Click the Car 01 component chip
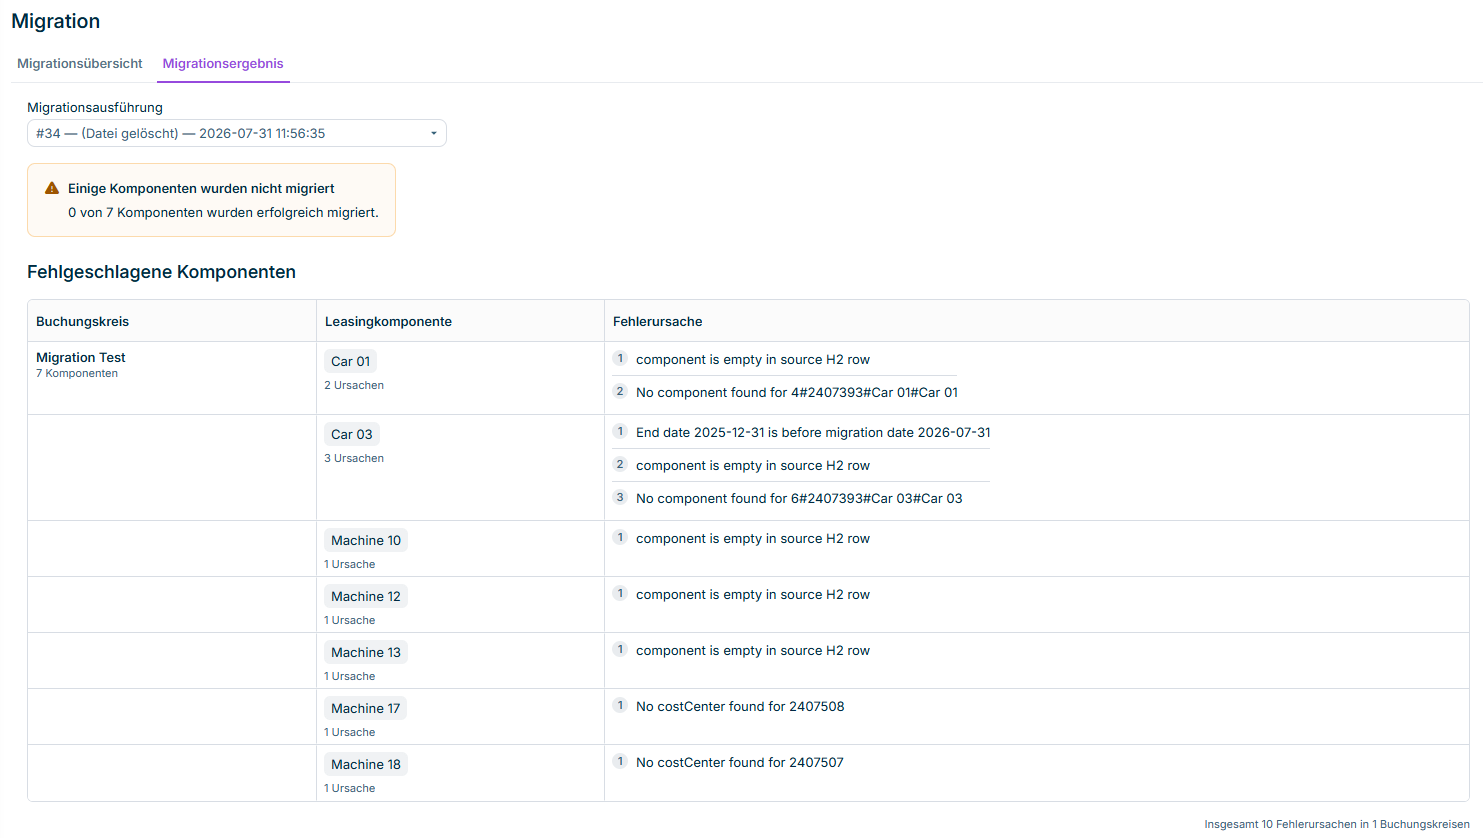1483x838 pixels. pyautogui.click(x=351, y=361)
